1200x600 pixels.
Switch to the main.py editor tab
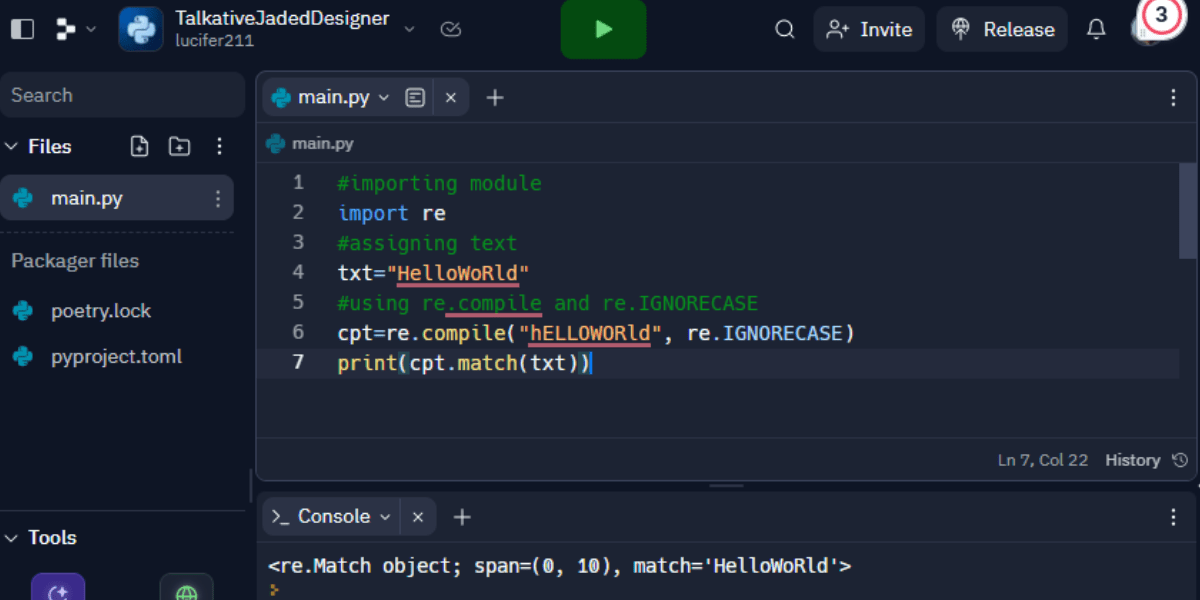pyautogui.click(x=330, y=97)
